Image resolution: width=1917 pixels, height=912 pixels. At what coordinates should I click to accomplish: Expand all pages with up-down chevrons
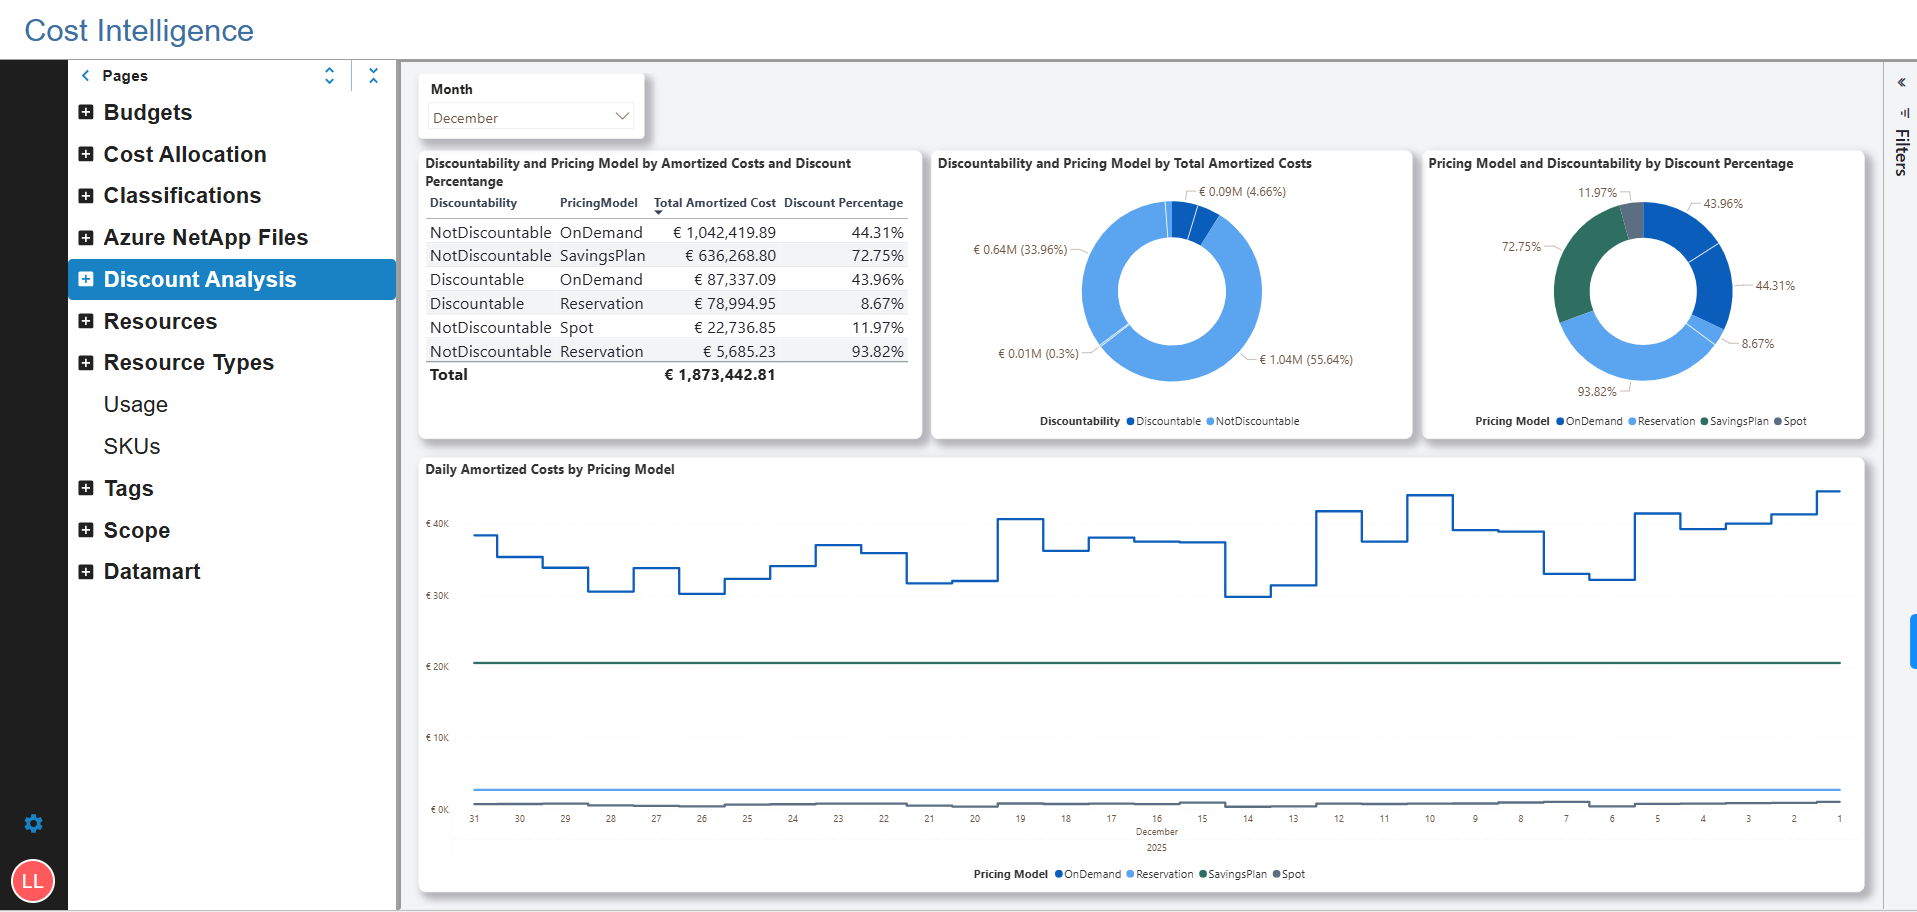point(329,76)
